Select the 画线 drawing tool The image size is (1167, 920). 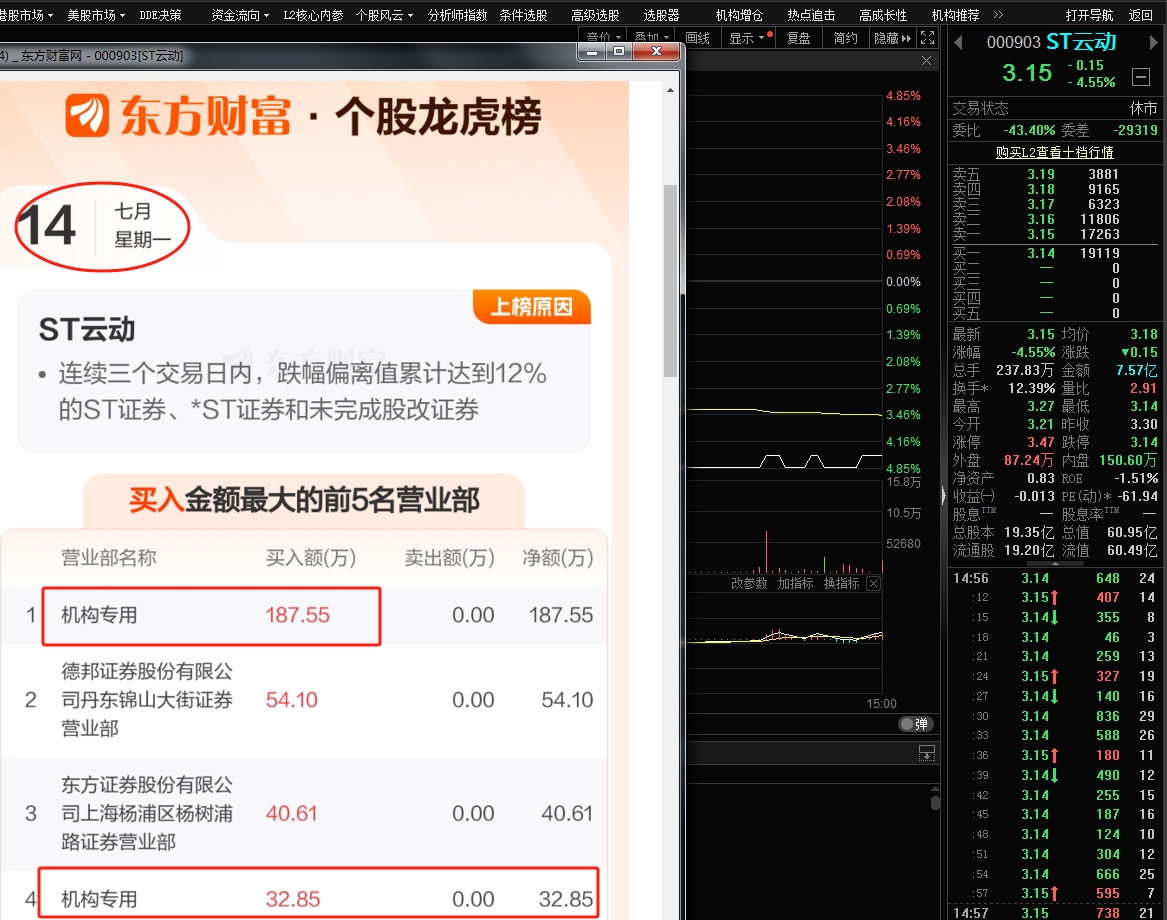tap(697, 38)
